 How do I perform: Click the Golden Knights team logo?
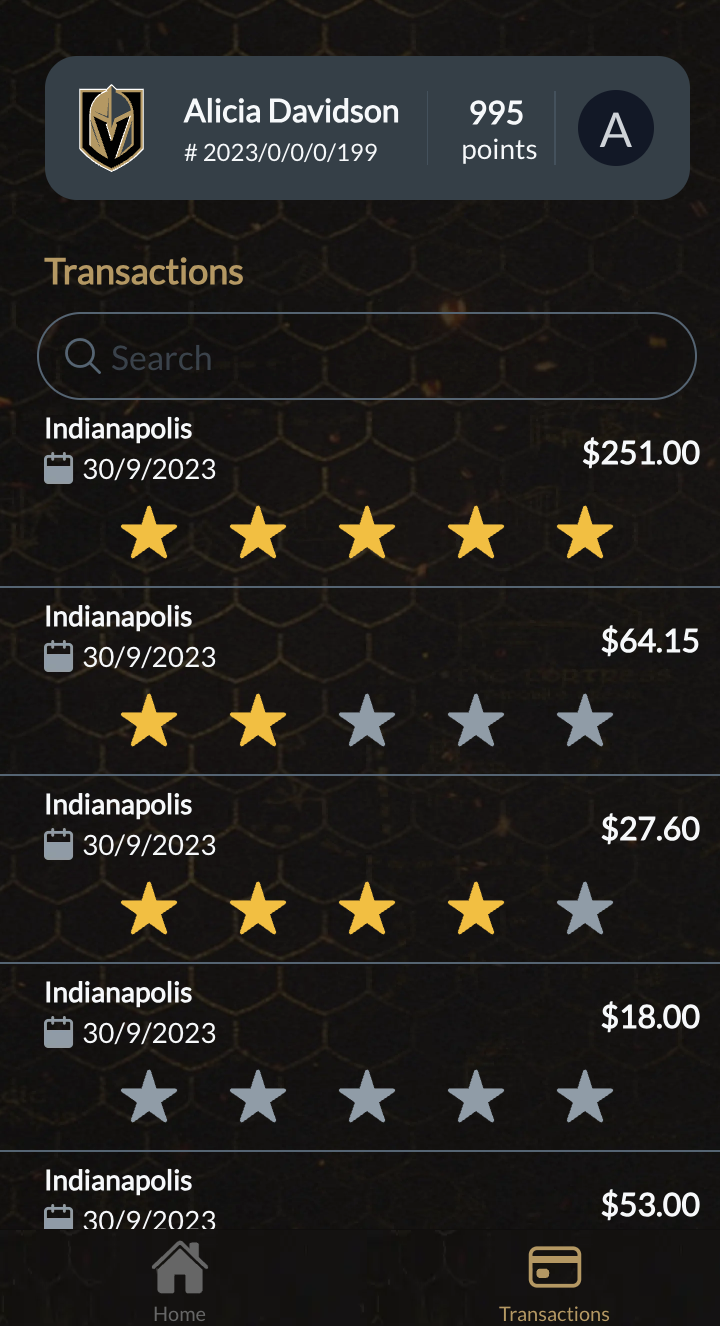coord(112,128)
